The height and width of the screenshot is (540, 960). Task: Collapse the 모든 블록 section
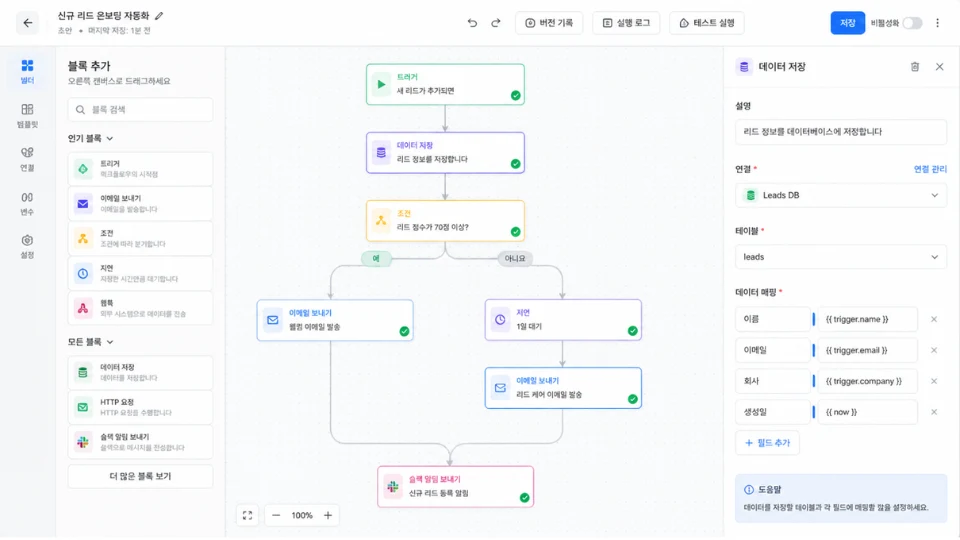91,342
